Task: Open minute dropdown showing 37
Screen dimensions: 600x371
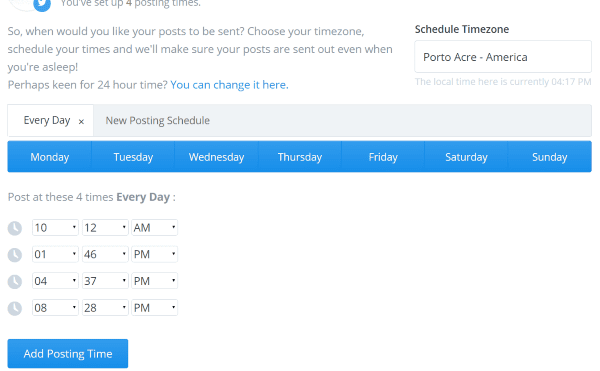Action: [105, 281]
